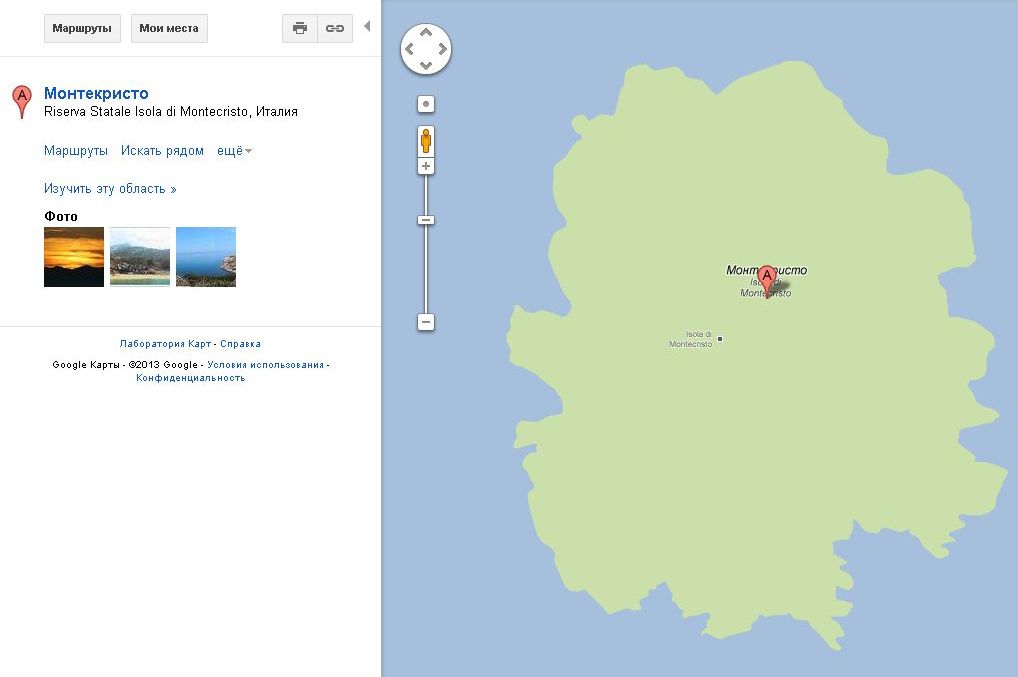Expand the "ещё" dropdown menu
Screen dimensions: 1018x677
coord(234,151)
